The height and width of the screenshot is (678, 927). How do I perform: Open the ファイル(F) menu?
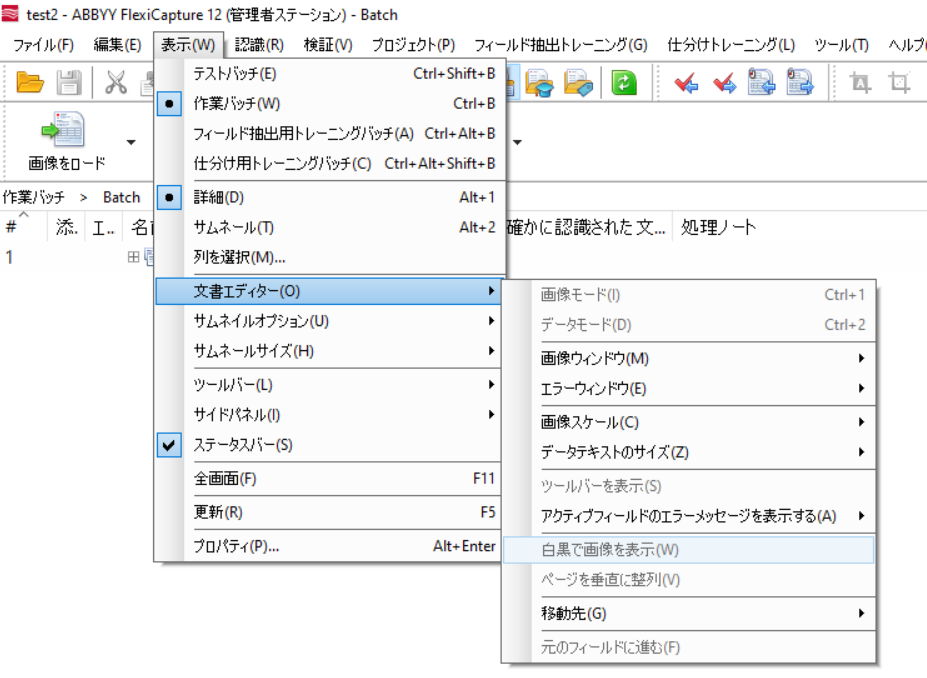pos(43,45)
